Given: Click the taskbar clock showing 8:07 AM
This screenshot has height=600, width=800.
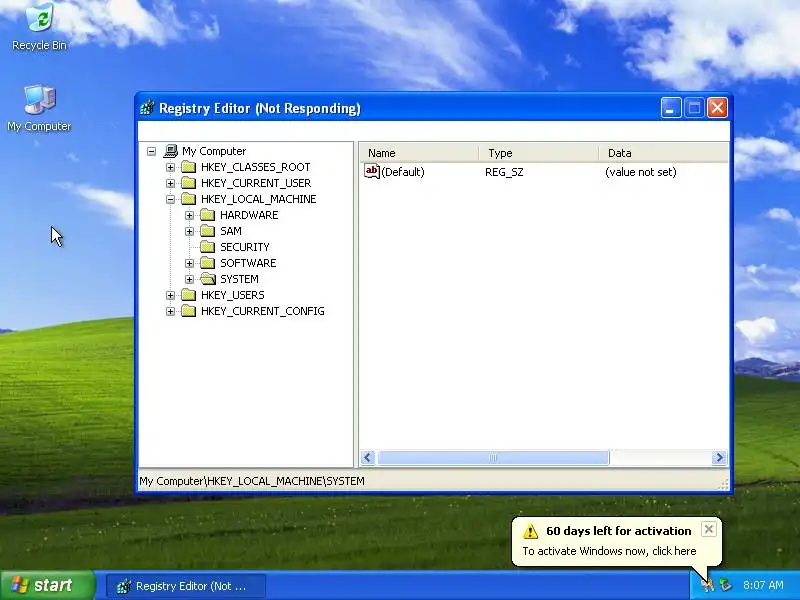Looking at the screenshot, I should coord(763,585).
